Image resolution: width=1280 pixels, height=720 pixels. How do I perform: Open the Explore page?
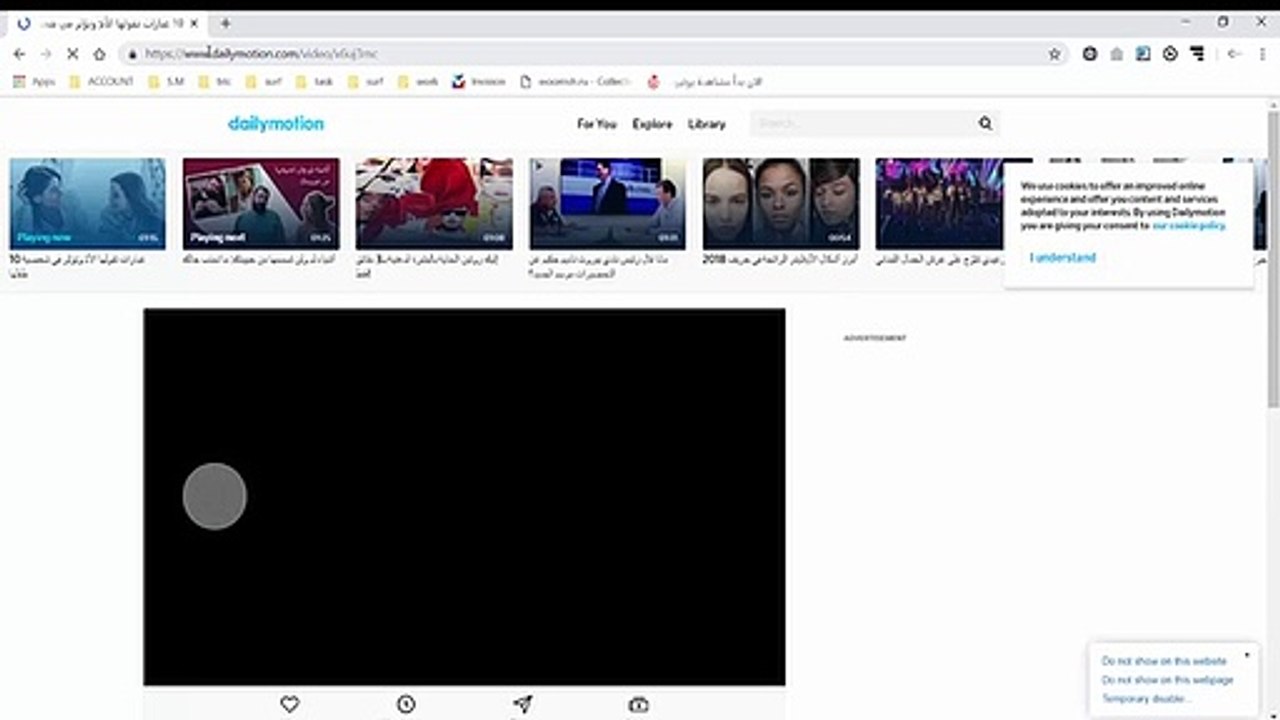coord(652,124)
